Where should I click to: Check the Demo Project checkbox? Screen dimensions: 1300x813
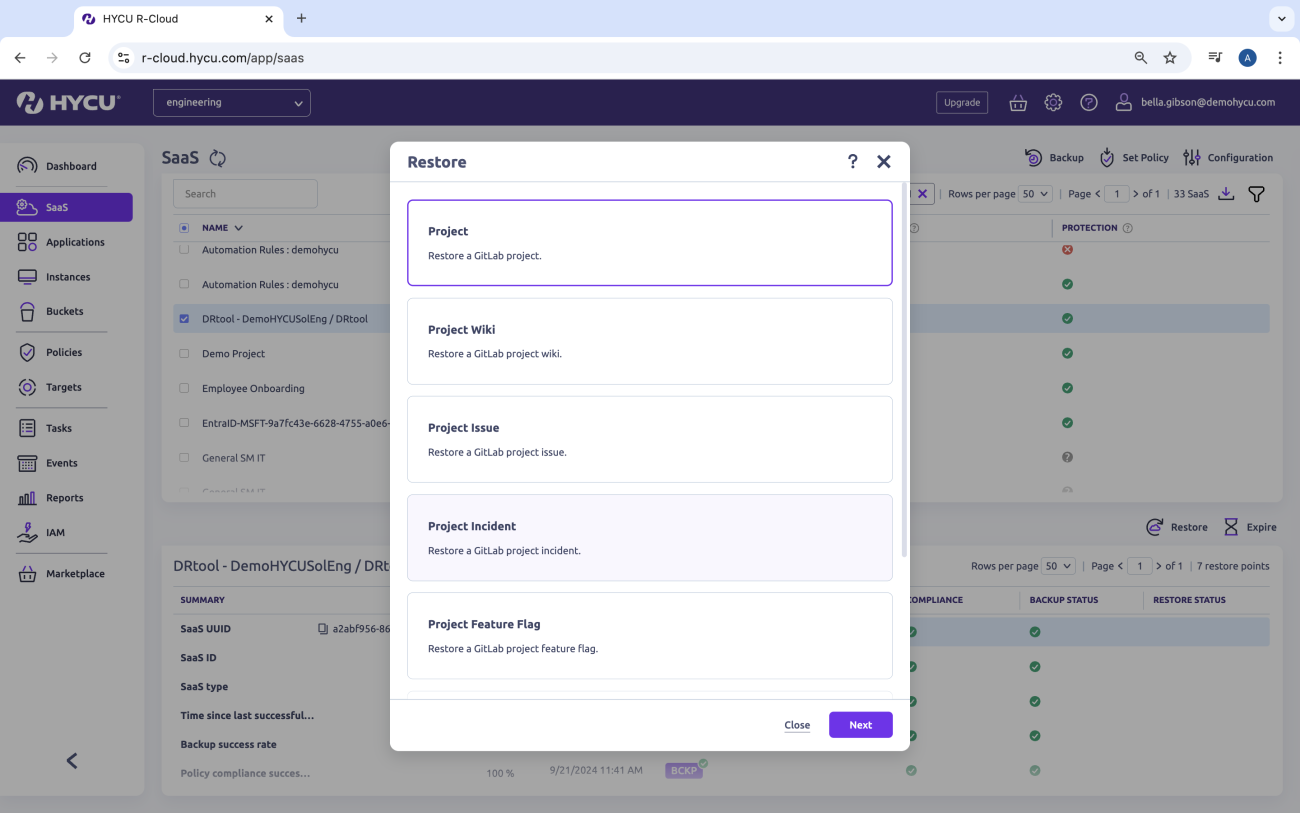[184, 353]
